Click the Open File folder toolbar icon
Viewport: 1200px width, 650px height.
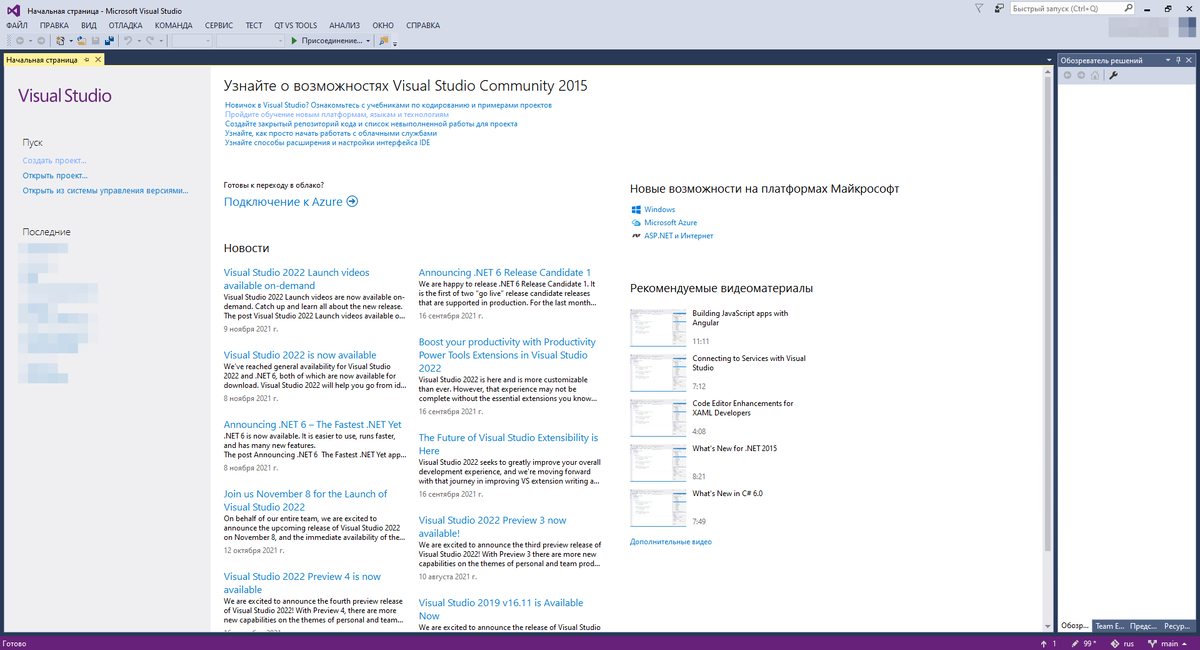pos(81,41)
